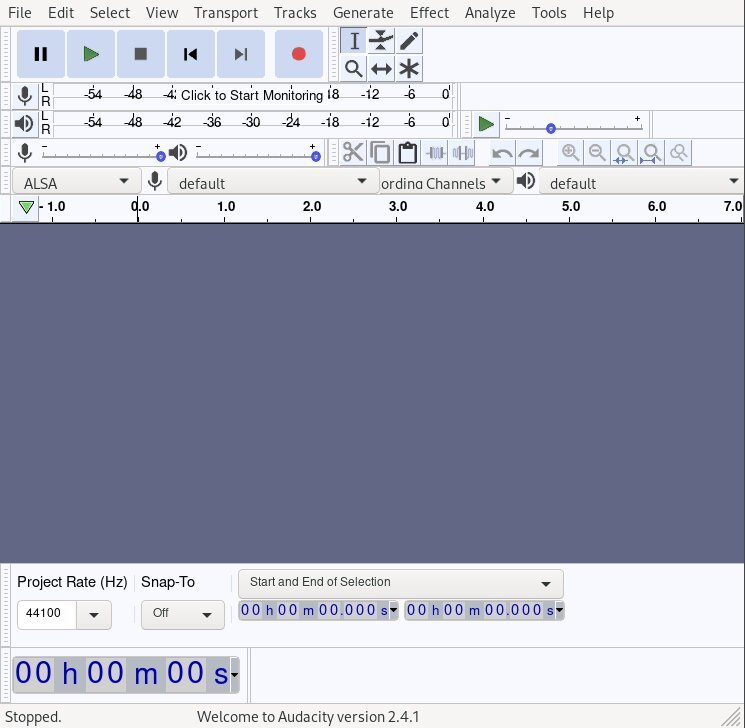
Task: Click Trim audio outside selection icon
Action: click(435, 153)
